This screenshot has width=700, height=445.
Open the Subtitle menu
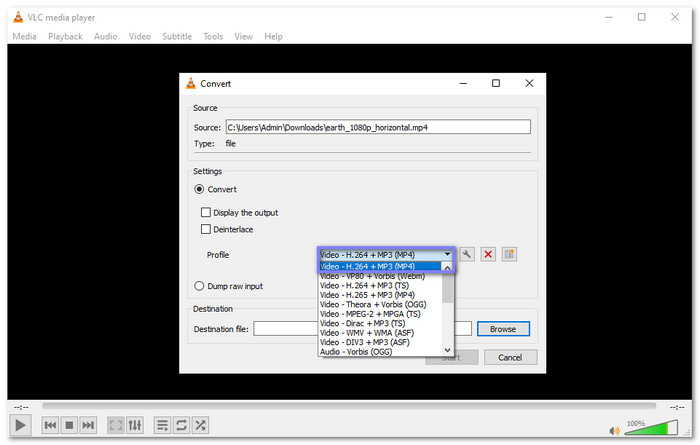point(177,37)
